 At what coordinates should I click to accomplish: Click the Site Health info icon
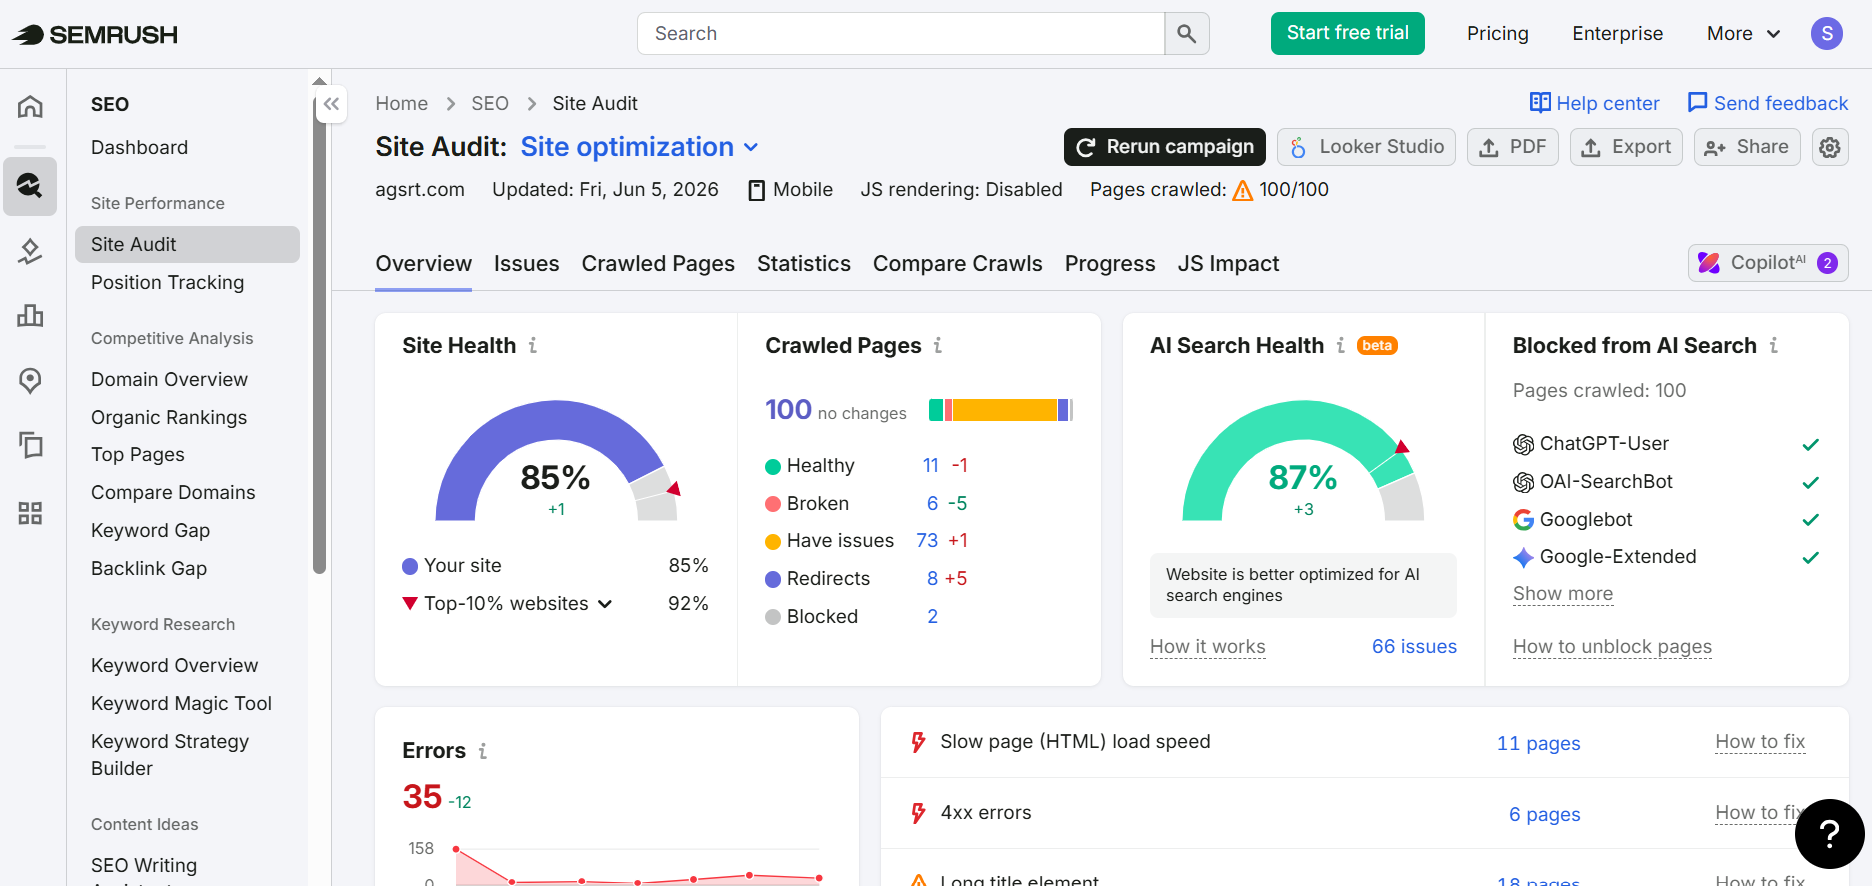coord(533,345)
